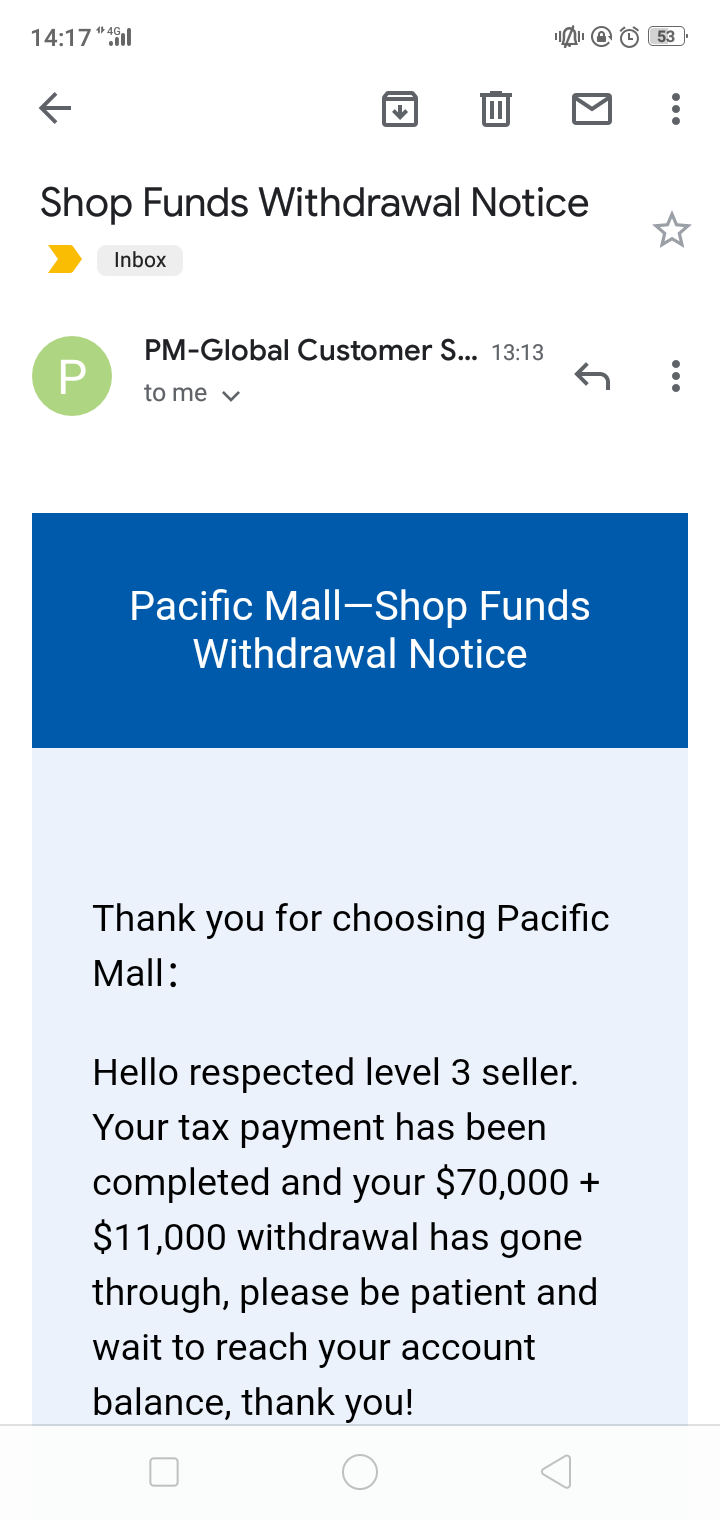The width and height of the screenshot is (720, 1520).
Task: Reply using the reply arrow icon
Action: click(592, 376)
